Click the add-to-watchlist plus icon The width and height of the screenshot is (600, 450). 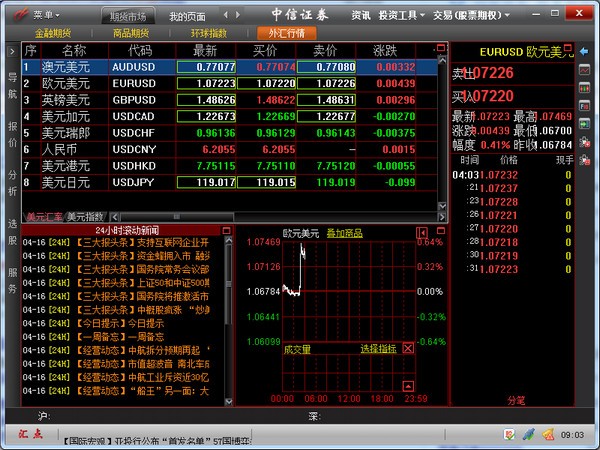pos(584,142)
